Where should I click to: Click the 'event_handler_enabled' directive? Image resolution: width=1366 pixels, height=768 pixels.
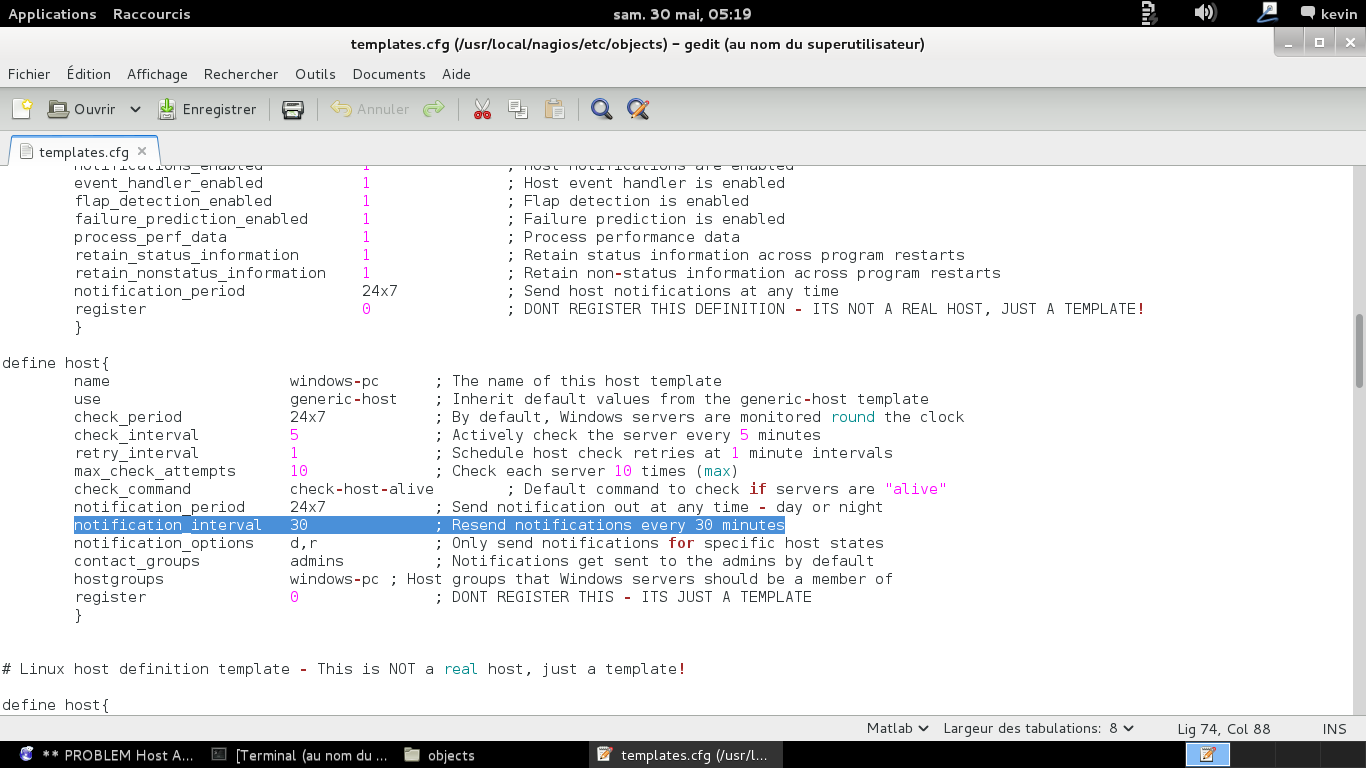coord(168,183)
